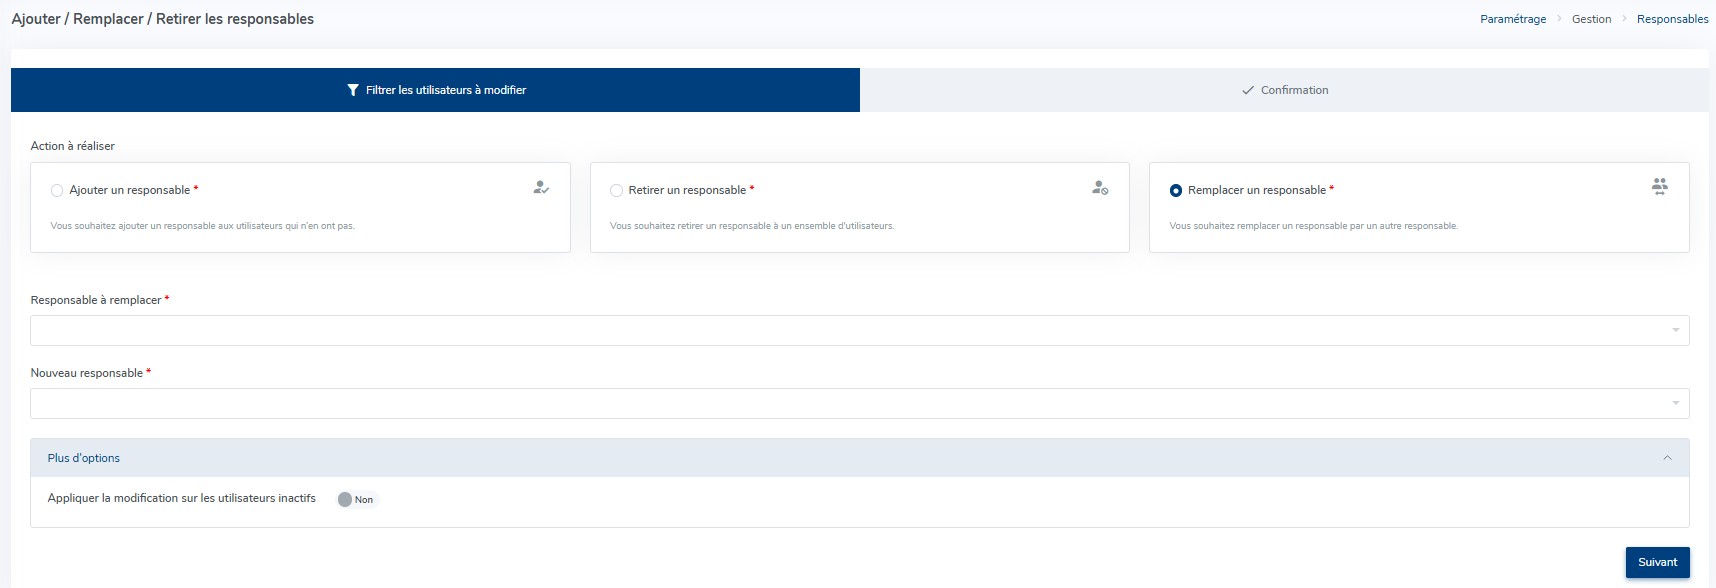Image resolution: width=1716 pixels, height=588 pixels.
Task: Switch to 'Filtrer les utilisateurs à modifier' tab
Action: tap(436, 90)
